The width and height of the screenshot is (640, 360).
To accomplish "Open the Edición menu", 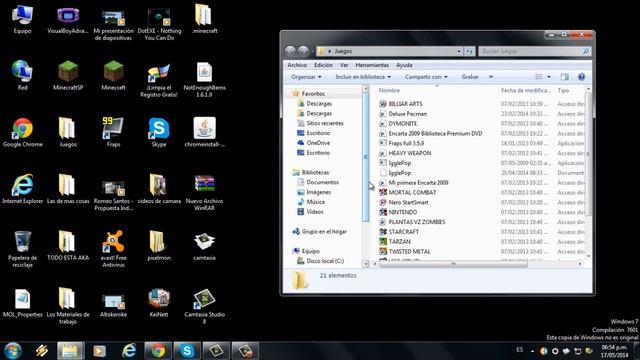I will (323, 65).
